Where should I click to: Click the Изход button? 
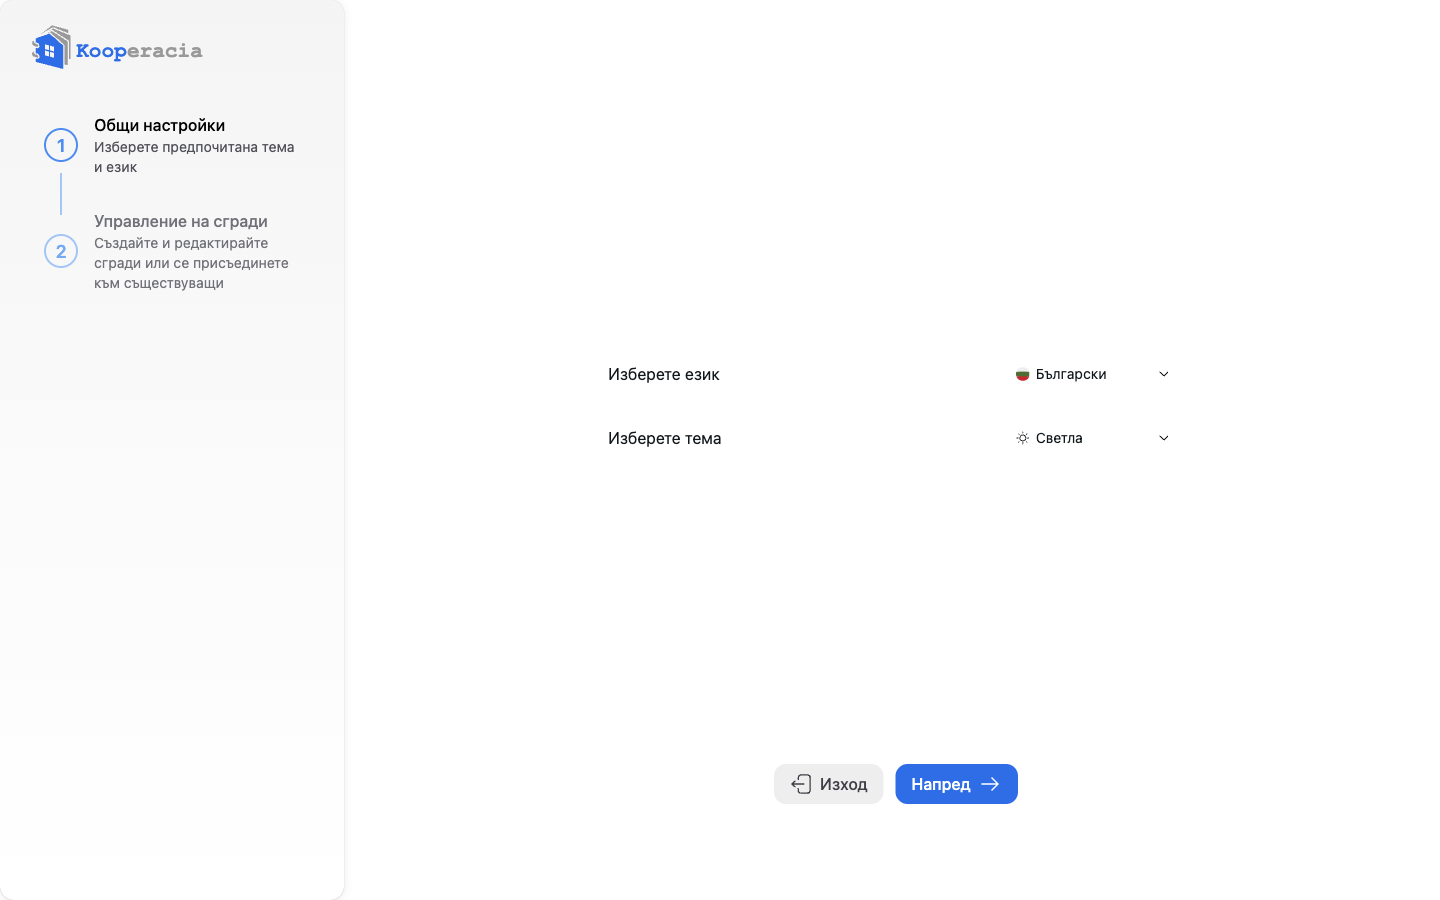828,784
